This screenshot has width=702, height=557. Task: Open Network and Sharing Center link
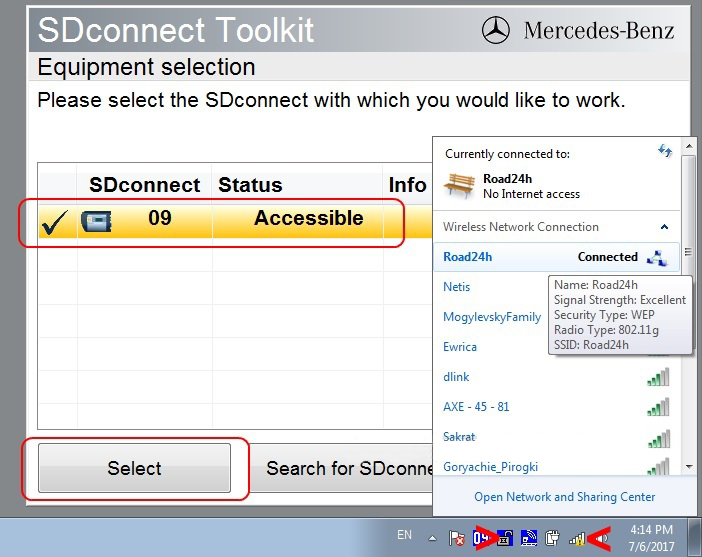click(x=565, y=497)
